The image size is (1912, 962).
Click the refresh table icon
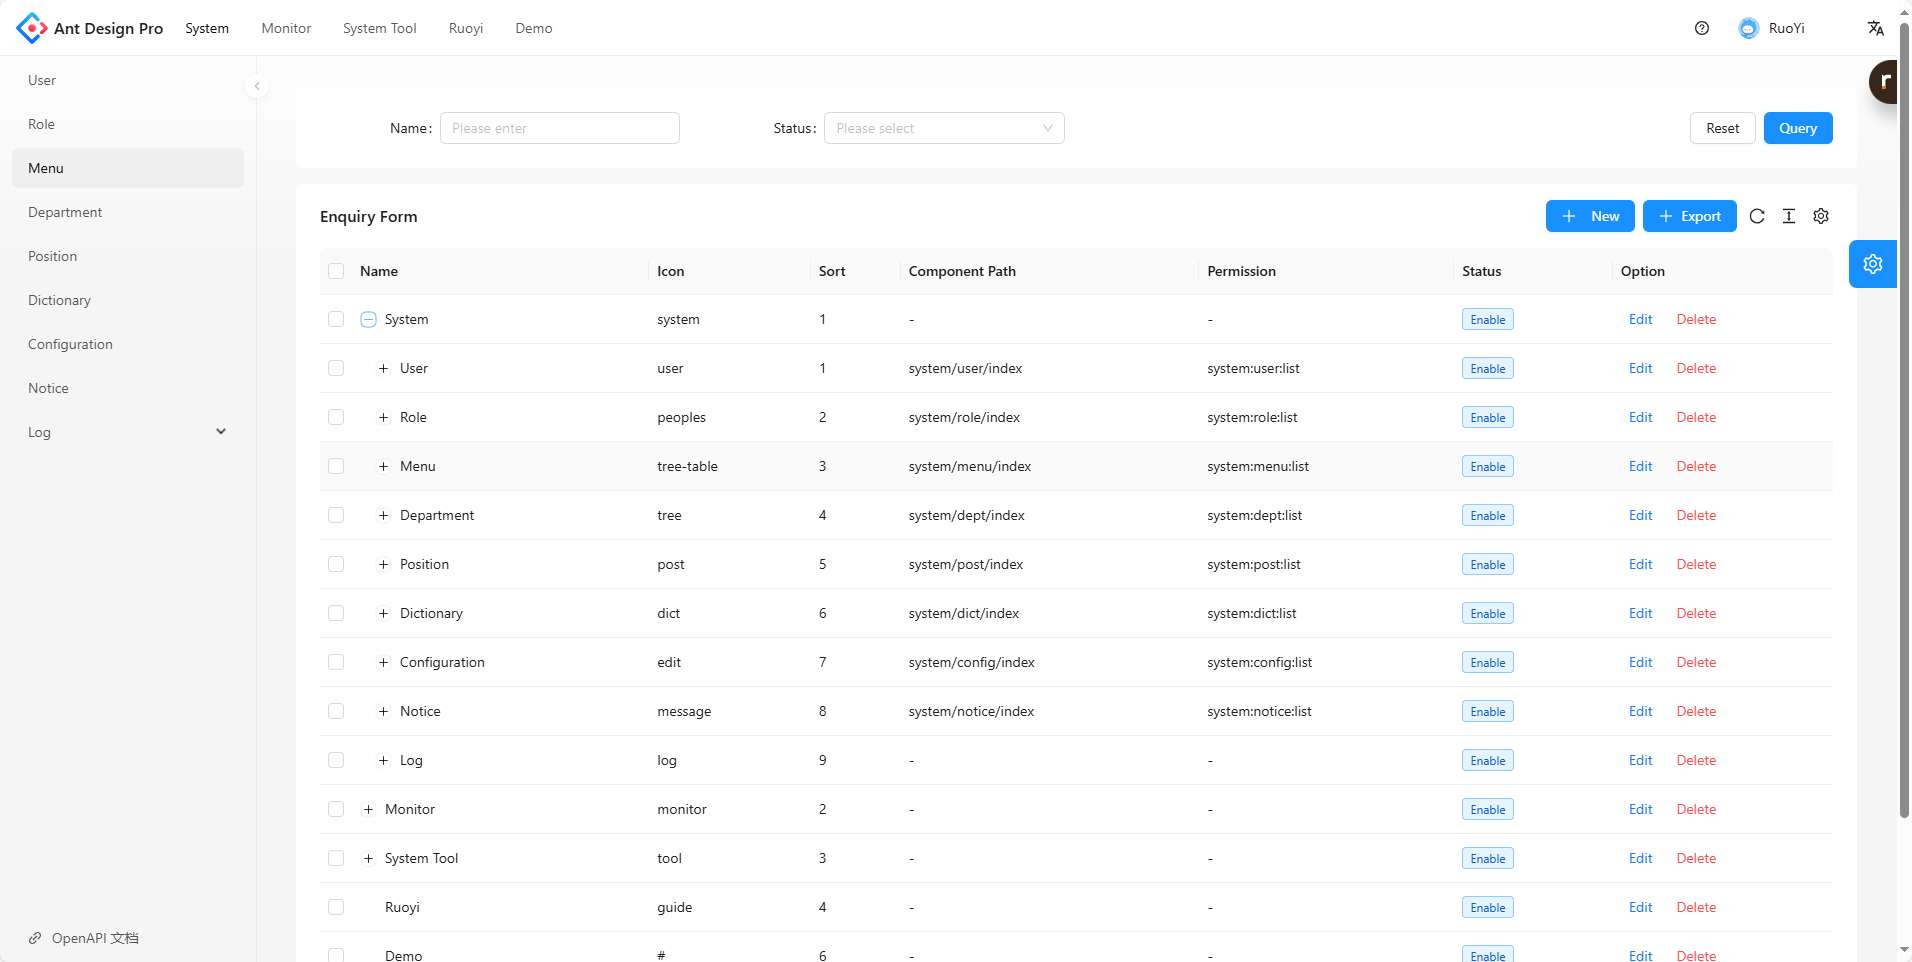(x=1757, y=216)
